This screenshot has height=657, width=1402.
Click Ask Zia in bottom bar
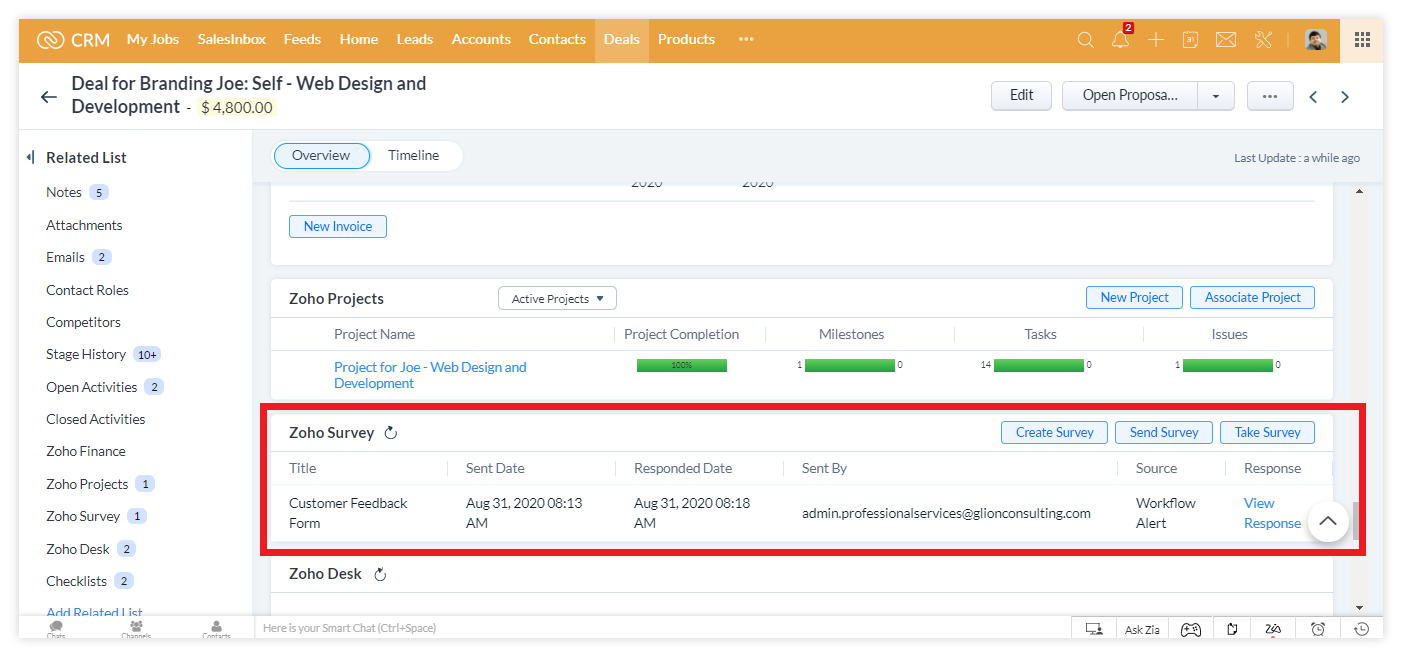tap(1142, 629)
